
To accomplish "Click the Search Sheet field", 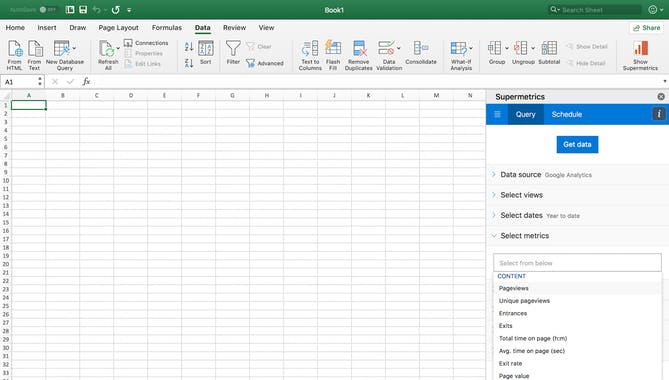I will [594, 9].
